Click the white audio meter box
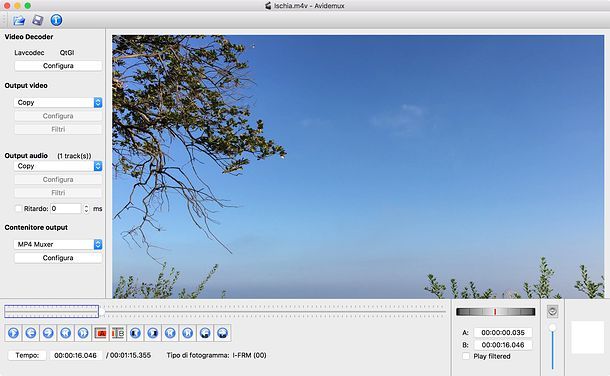Screen dimensions: 610x376 587,337
